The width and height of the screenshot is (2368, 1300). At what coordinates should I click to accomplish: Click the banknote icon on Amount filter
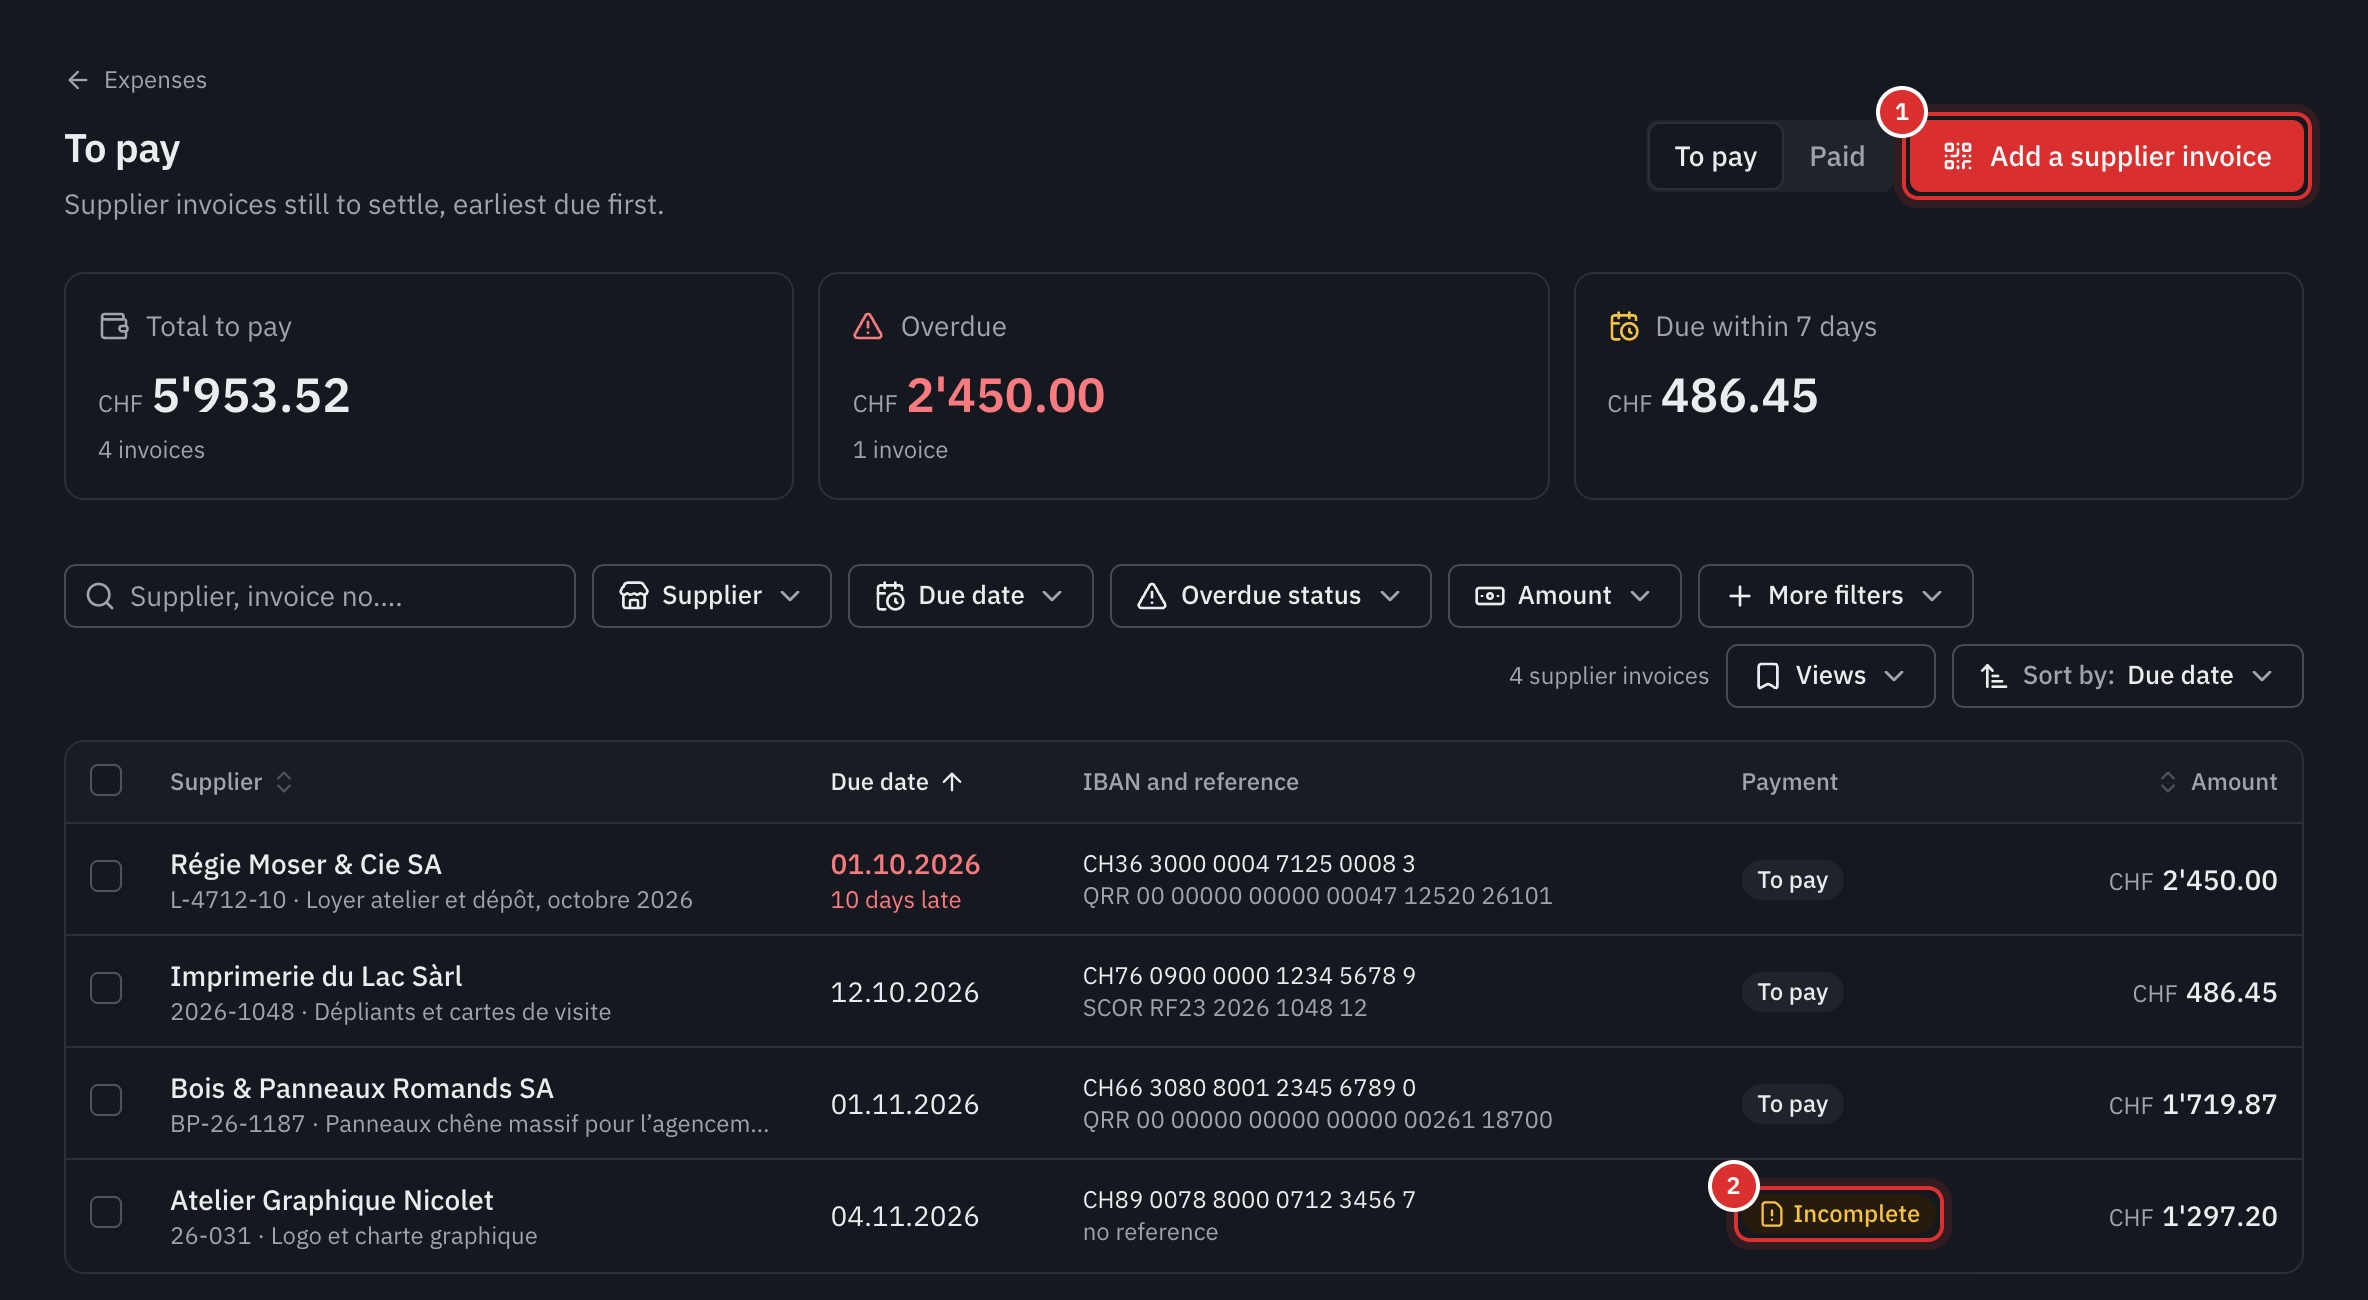pyautogui.click(x=1490, y=596)
